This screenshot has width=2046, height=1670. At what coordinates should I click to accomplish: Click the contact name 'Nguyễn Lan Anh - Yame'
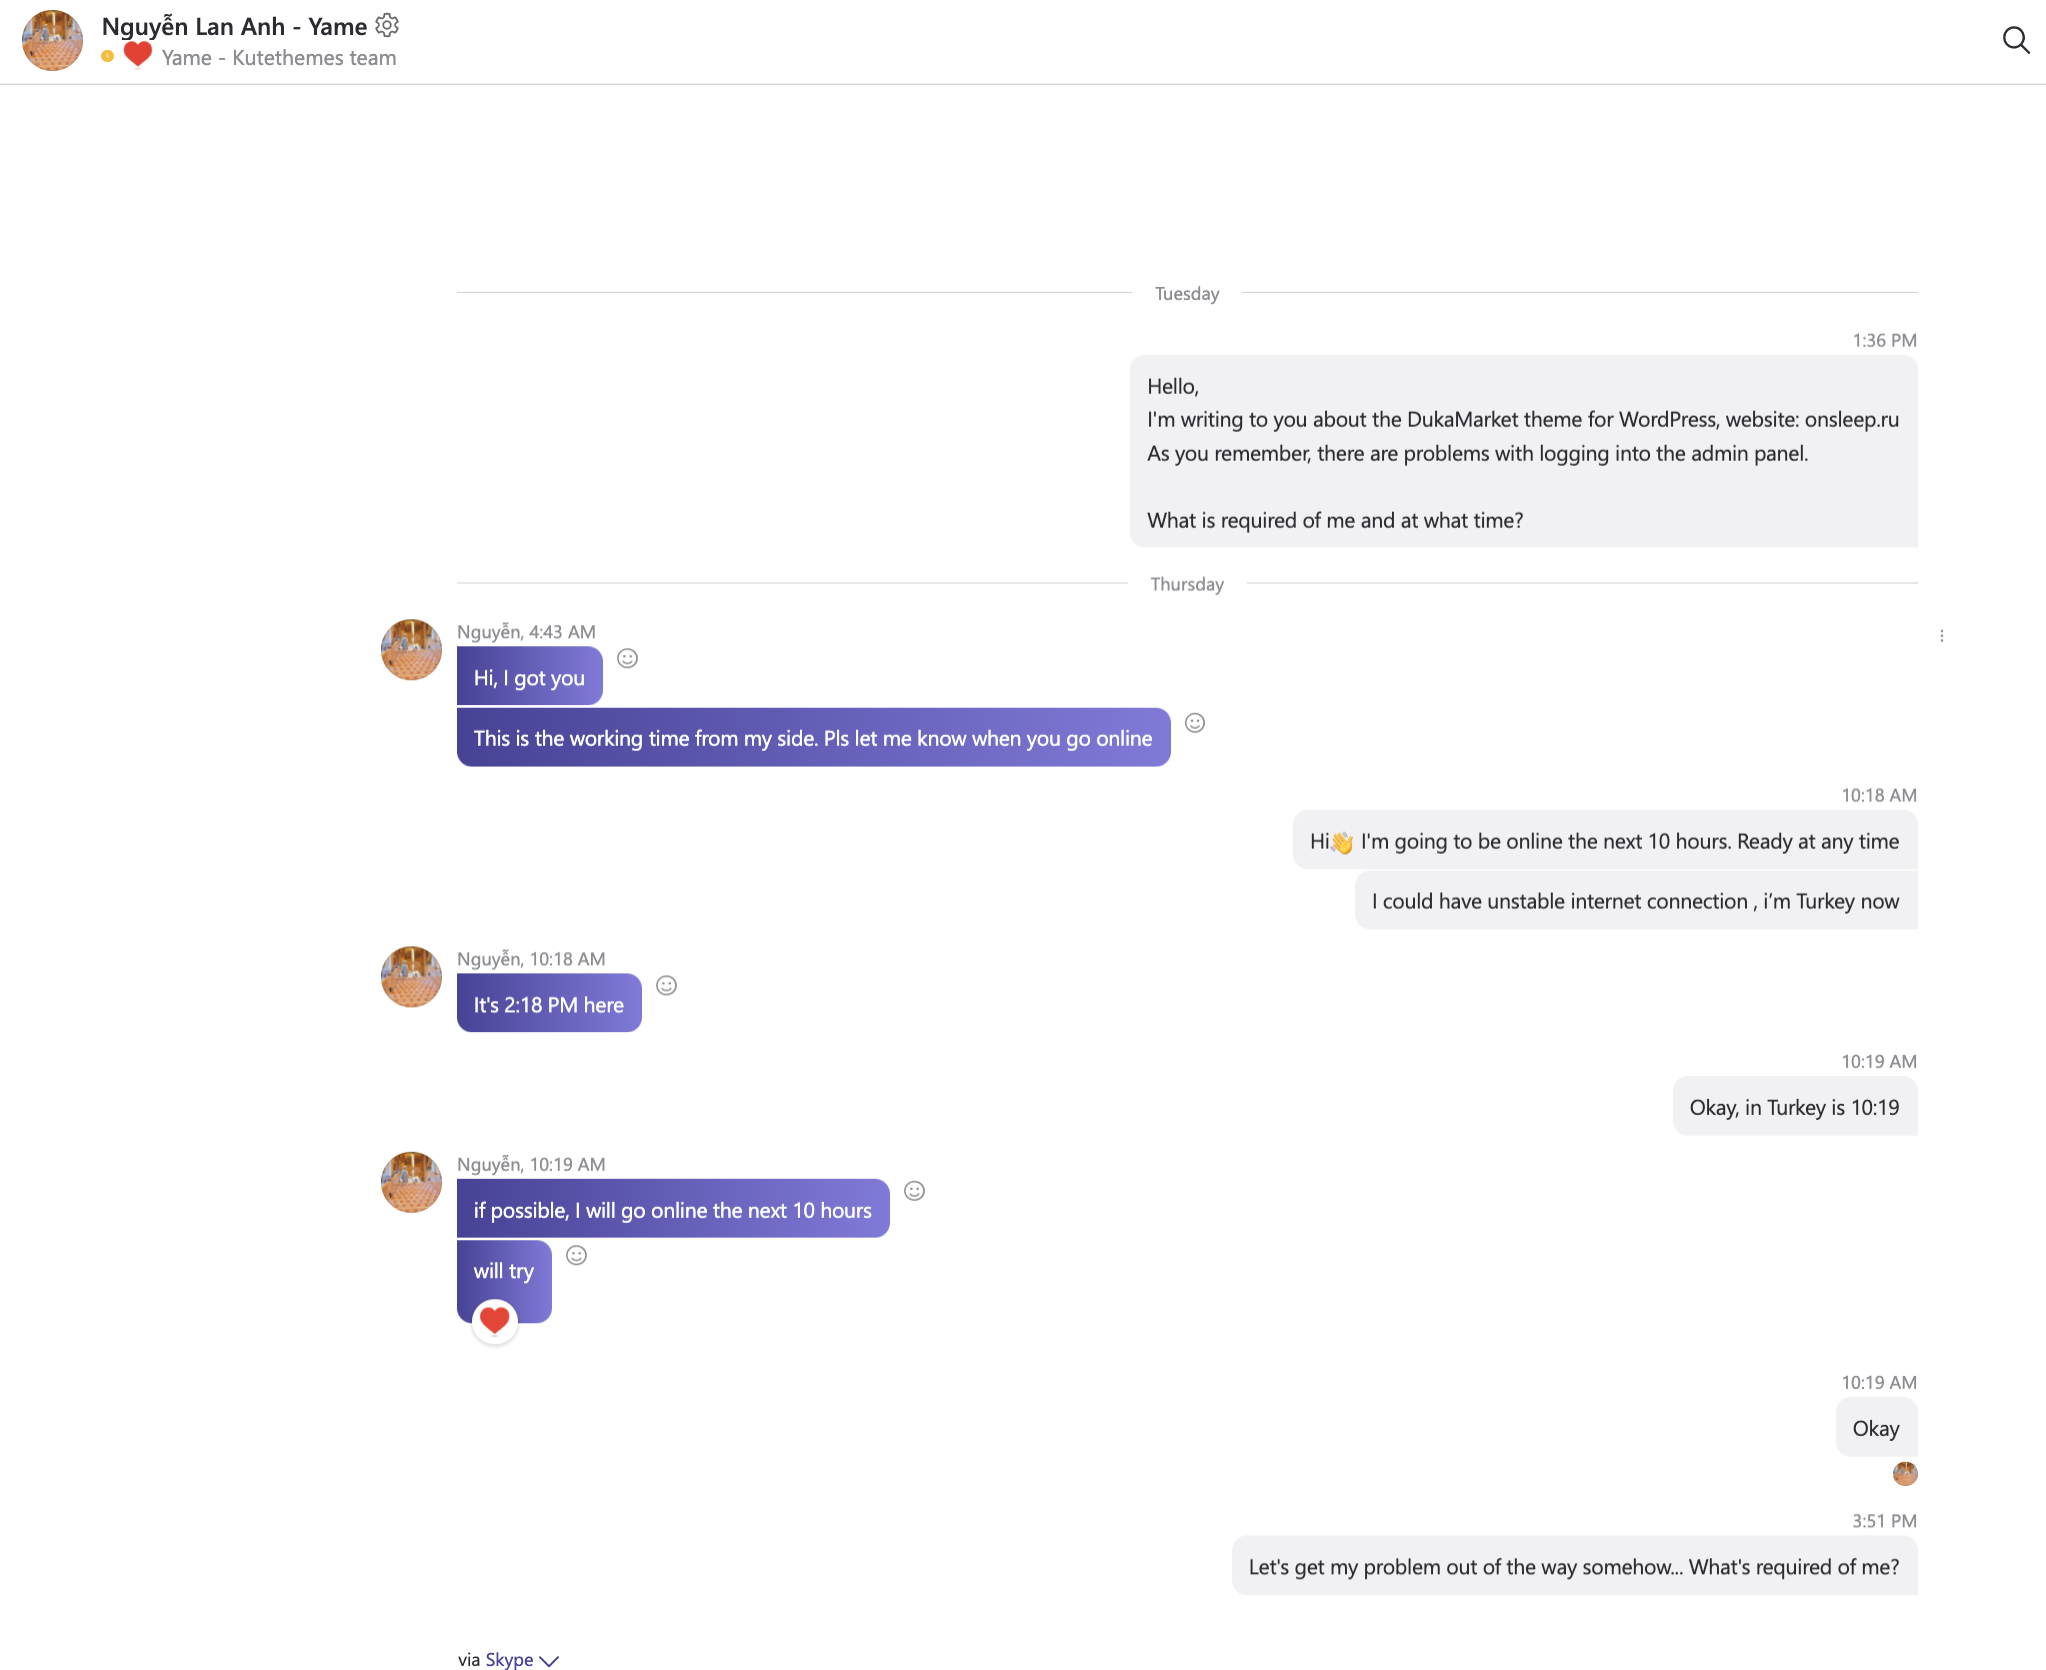234,26
